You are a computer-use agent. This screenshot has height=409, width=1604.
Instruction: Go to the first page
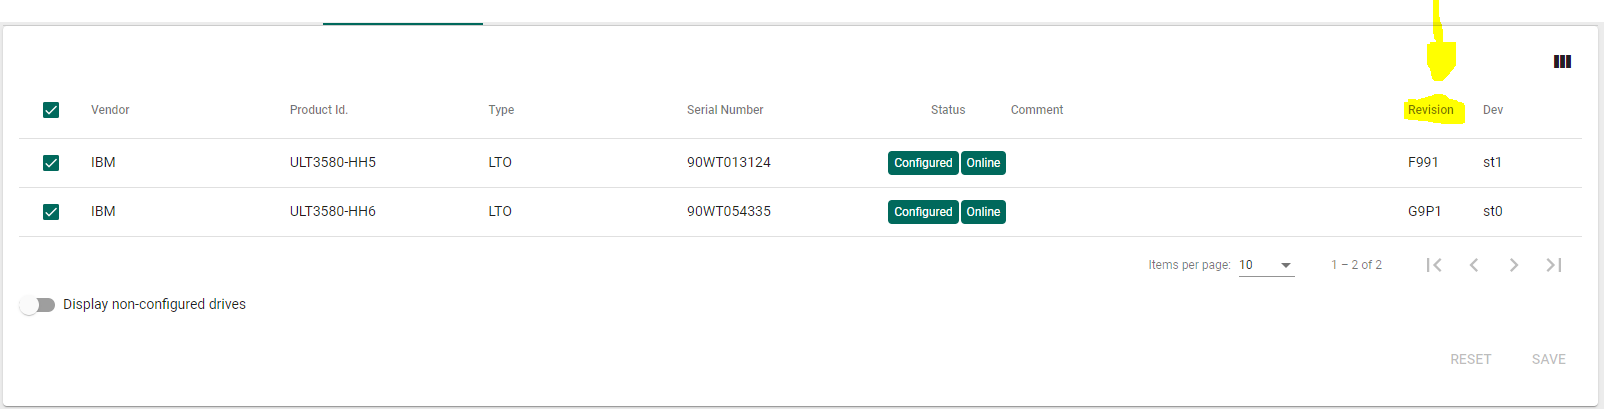coord(1434,265)
